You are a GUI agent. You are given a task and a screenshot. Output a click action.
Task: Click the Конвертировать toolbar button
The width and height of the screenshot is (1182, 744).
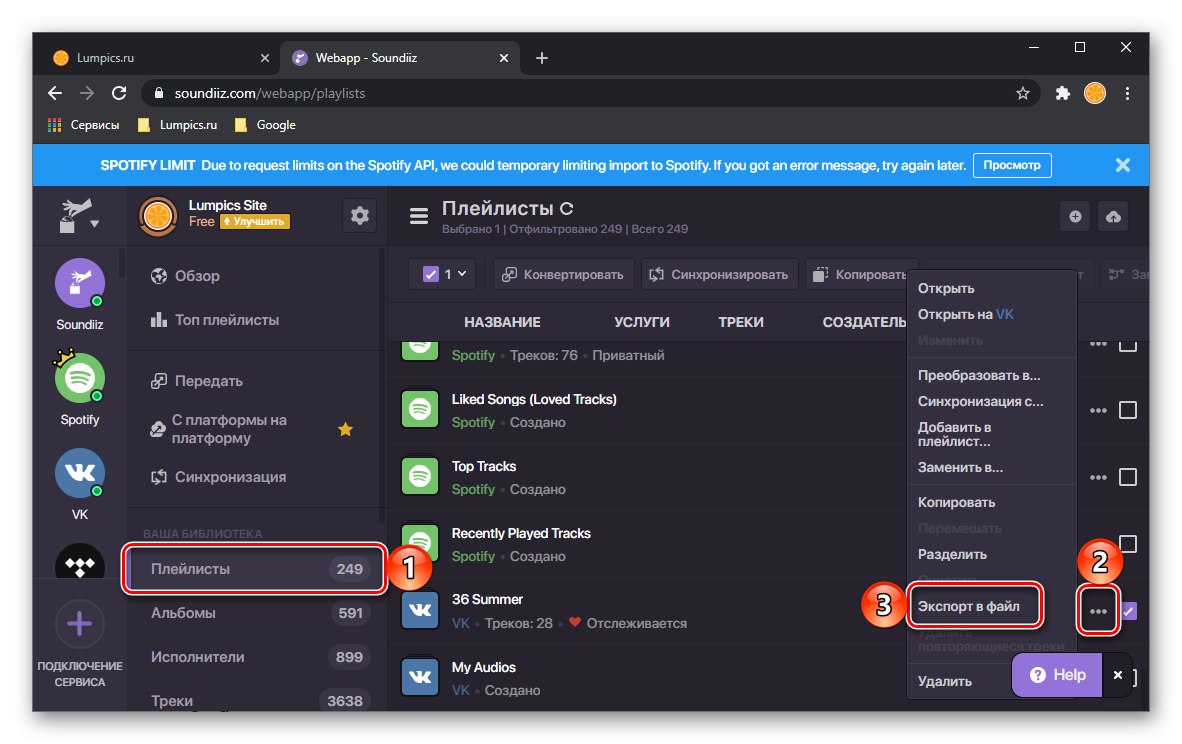pyautogui.click(x=563, y=274)
